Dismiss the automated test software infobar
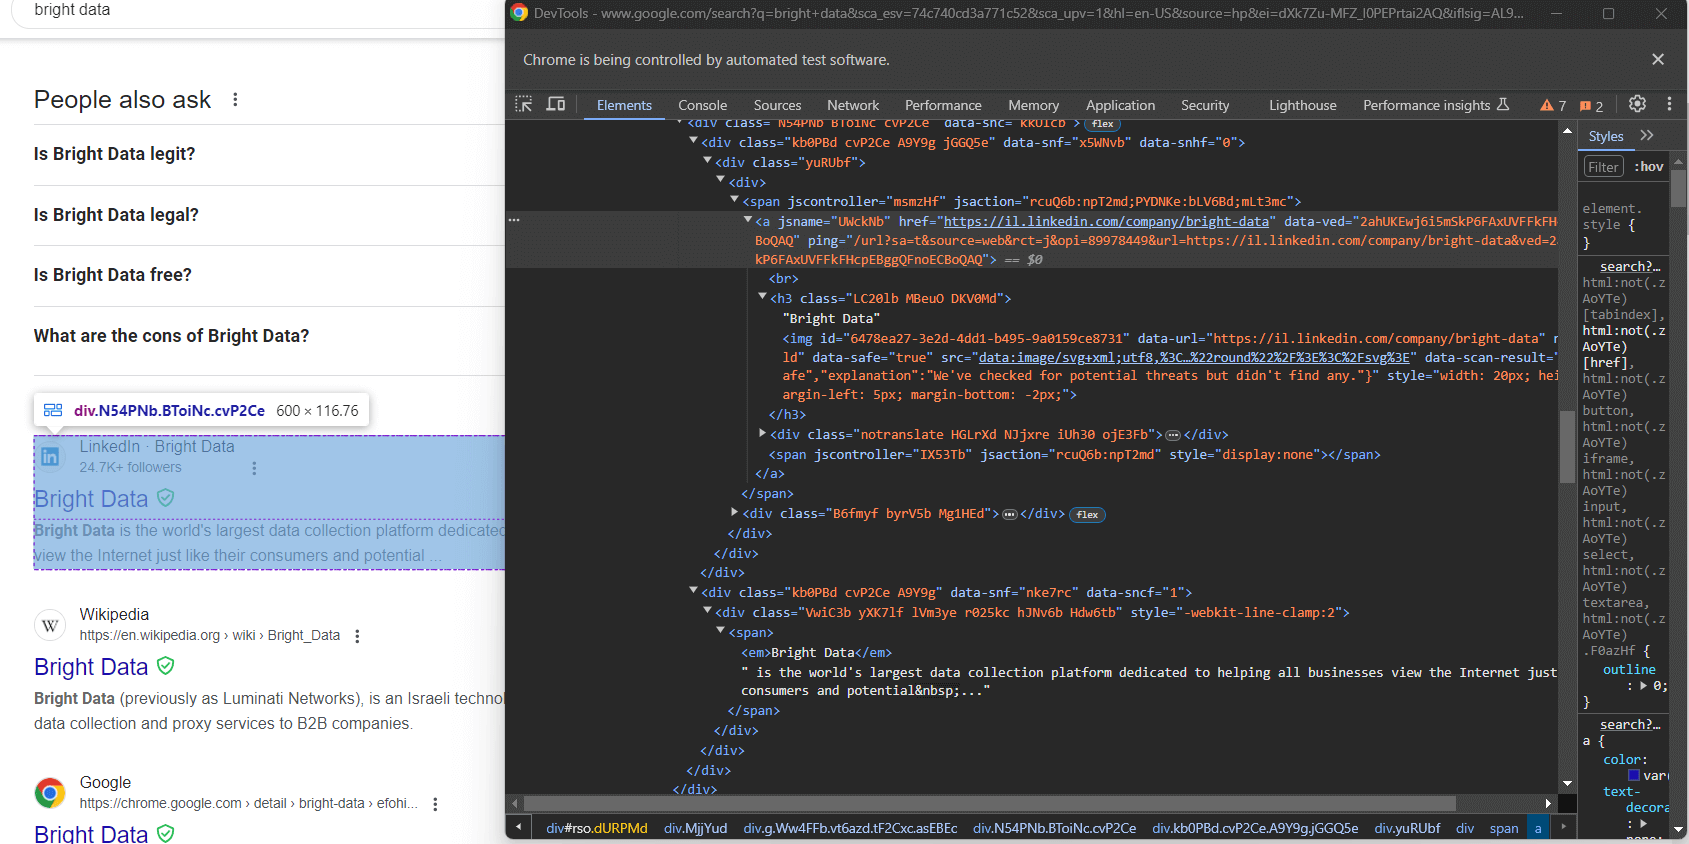 1658,60
